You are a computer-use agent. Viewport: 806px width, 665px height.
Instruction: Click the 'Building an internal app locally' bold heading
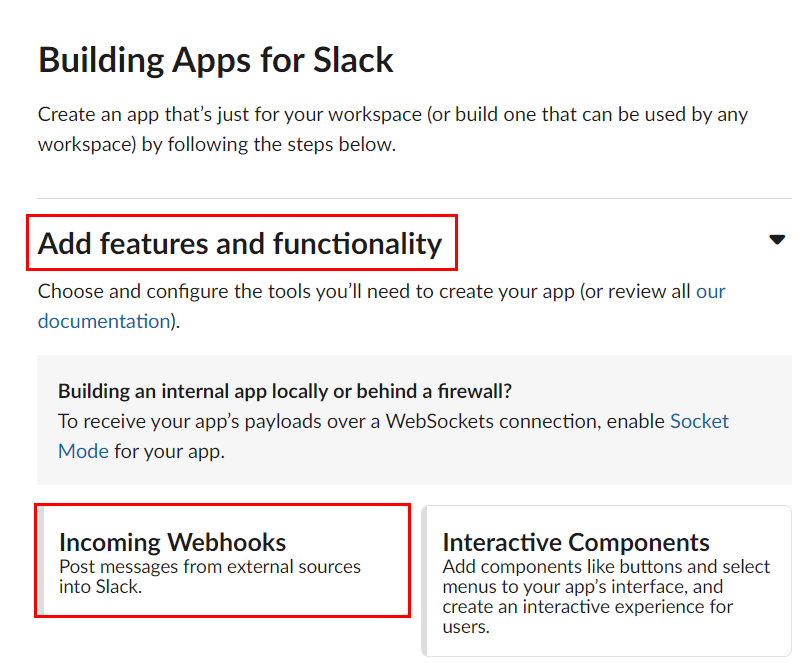tap(285, 391)
